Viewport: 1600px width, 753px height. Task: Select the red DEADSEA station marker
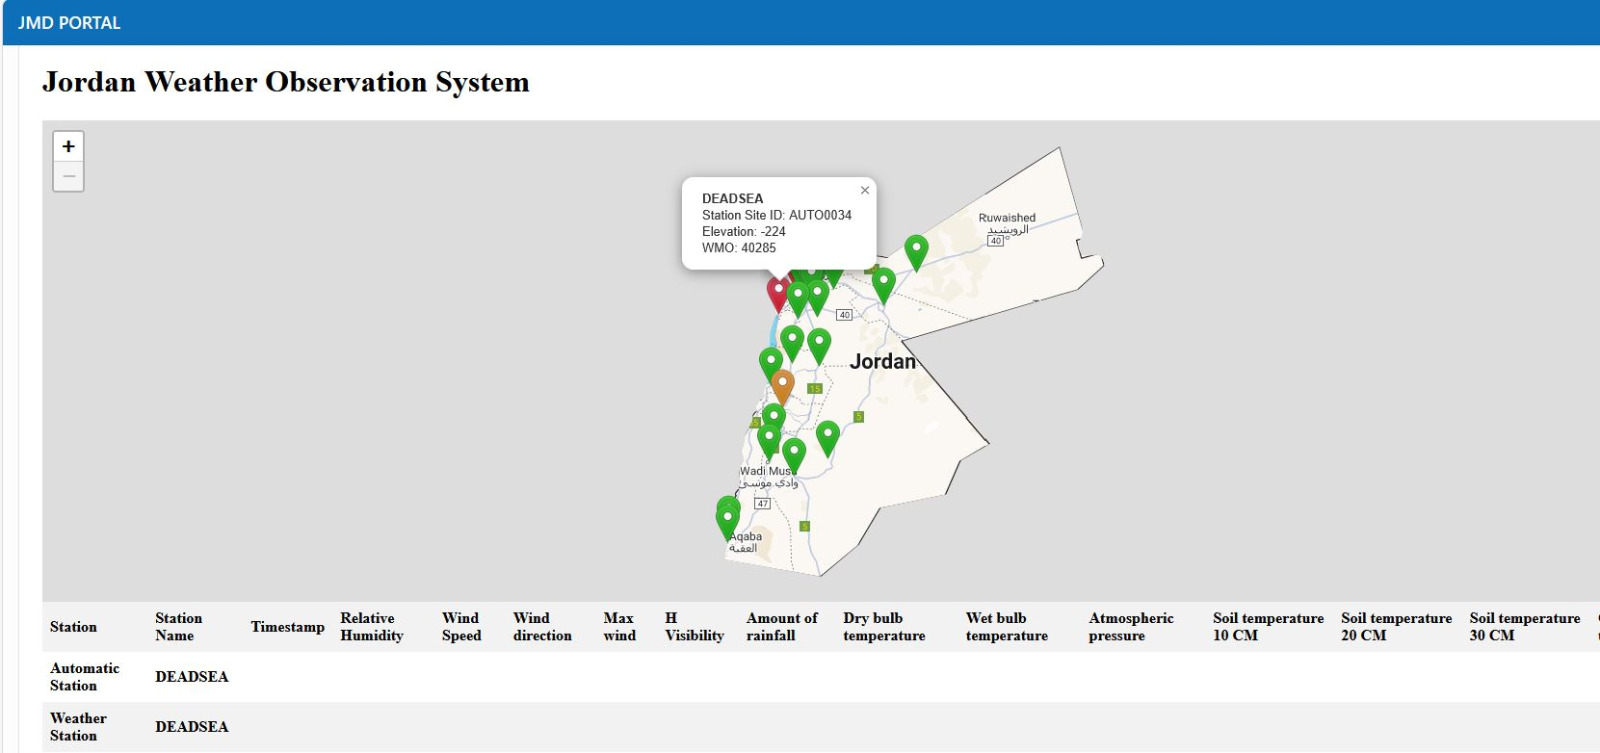click(x=778, y=294)
